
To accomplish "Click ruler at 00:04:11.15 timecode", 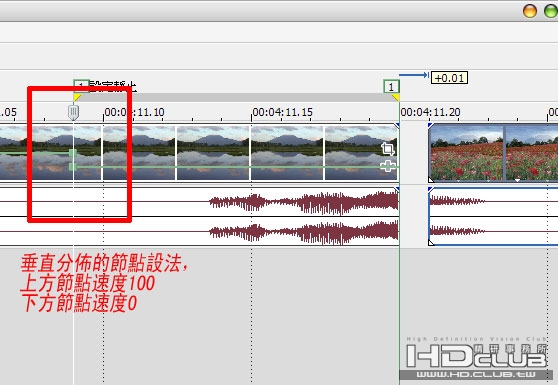I will pyautogui.click(x=282, y=112).
